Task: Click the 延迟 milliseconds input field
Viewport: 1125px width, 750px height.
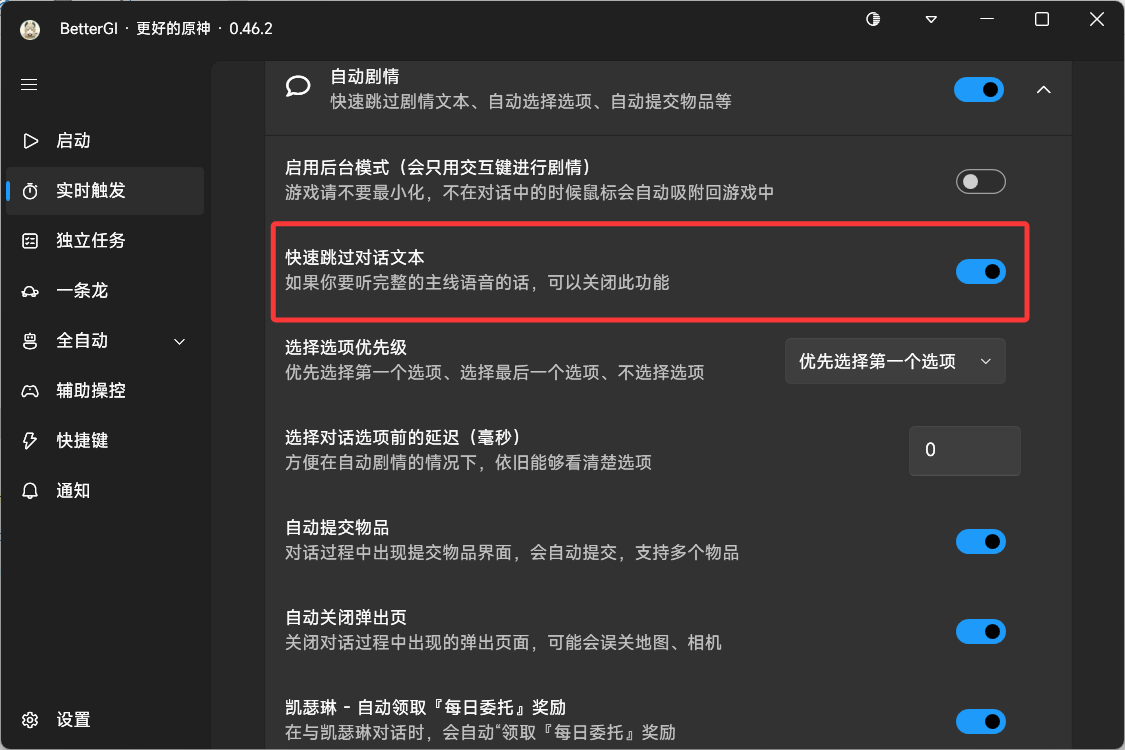Action: pyautogui.click(x=964, y=450)
